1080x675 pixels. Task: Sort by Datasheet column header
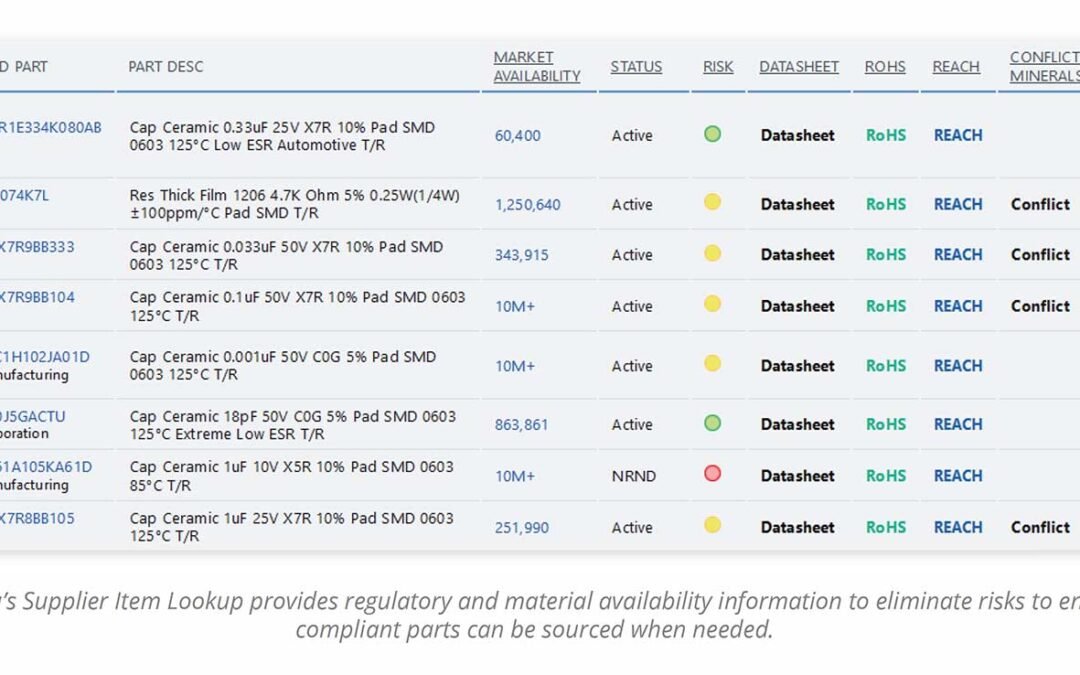[799, 67]
